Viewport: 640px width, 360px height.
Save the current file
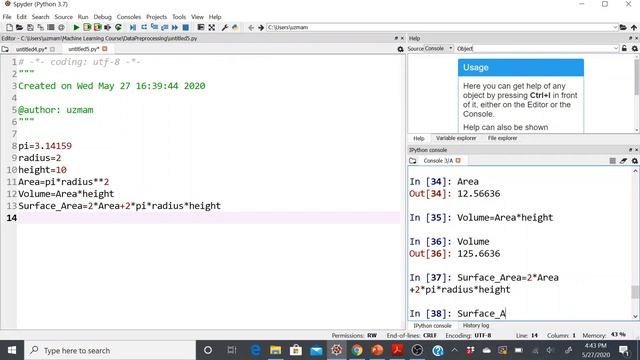pyautogui.click(x=30, y=27)
